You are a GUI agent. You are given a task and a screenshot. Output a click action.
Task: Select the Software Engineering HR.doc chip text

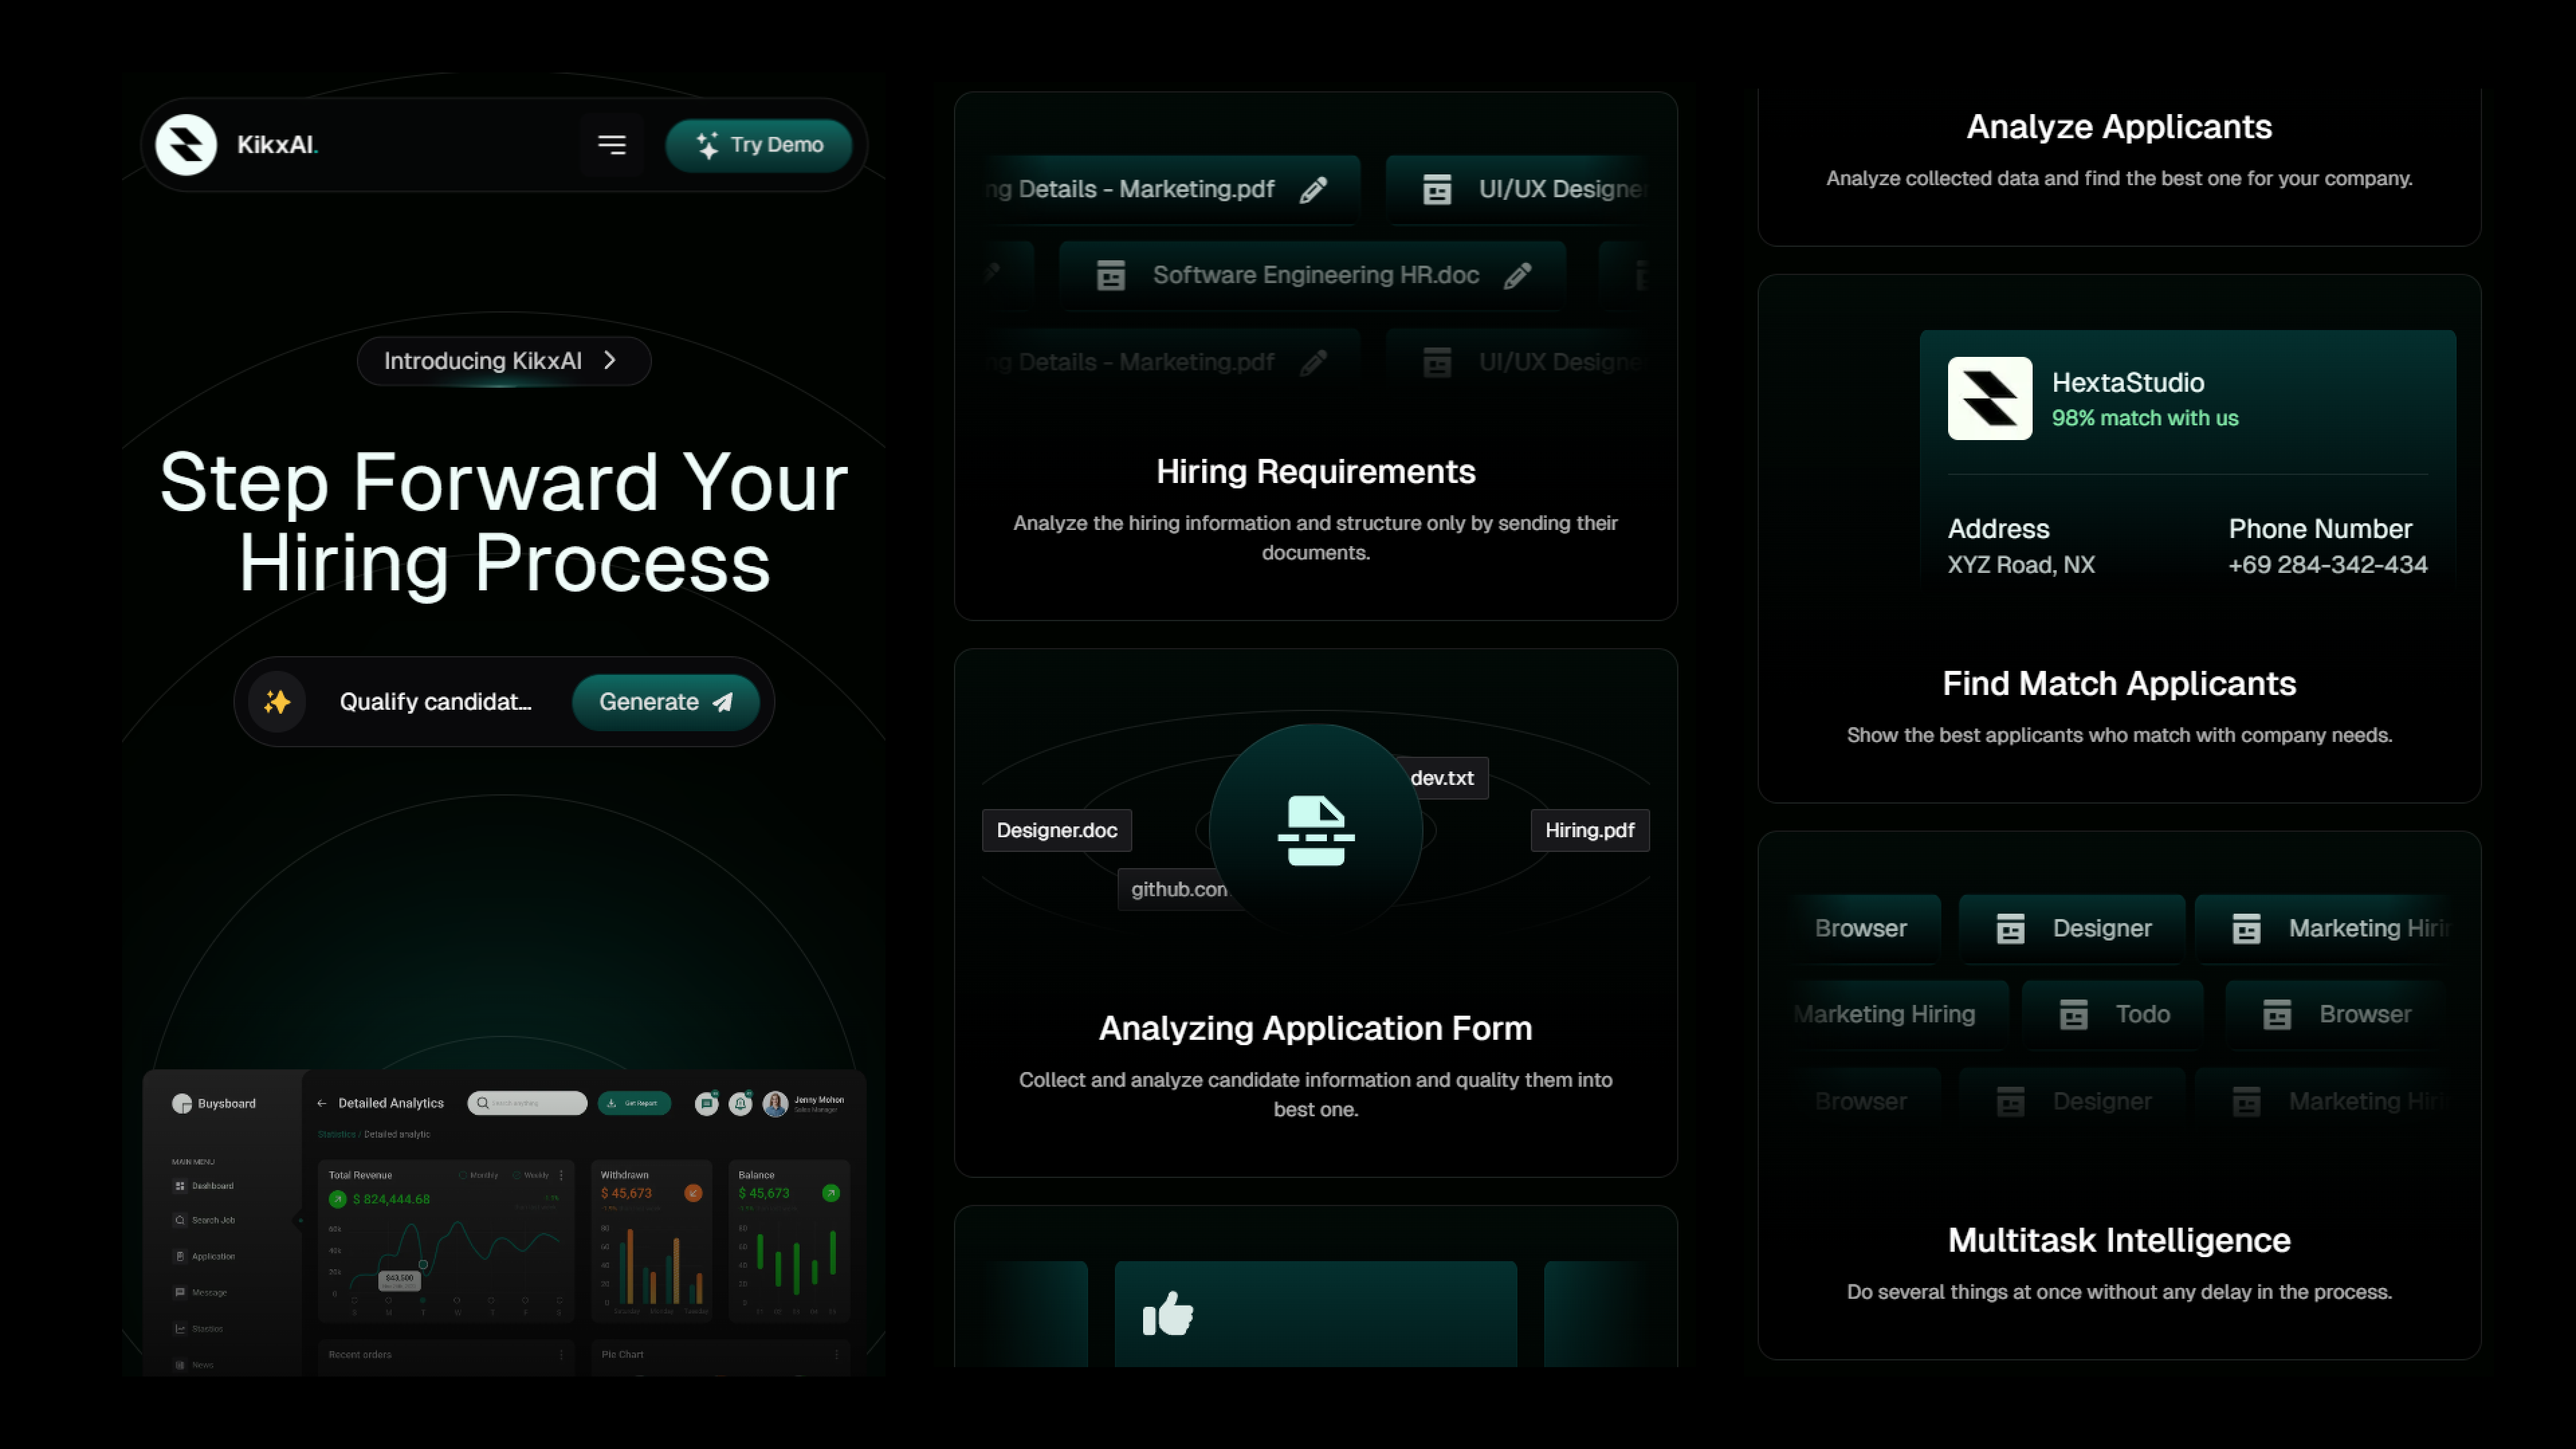click(x=1316, y=275)
